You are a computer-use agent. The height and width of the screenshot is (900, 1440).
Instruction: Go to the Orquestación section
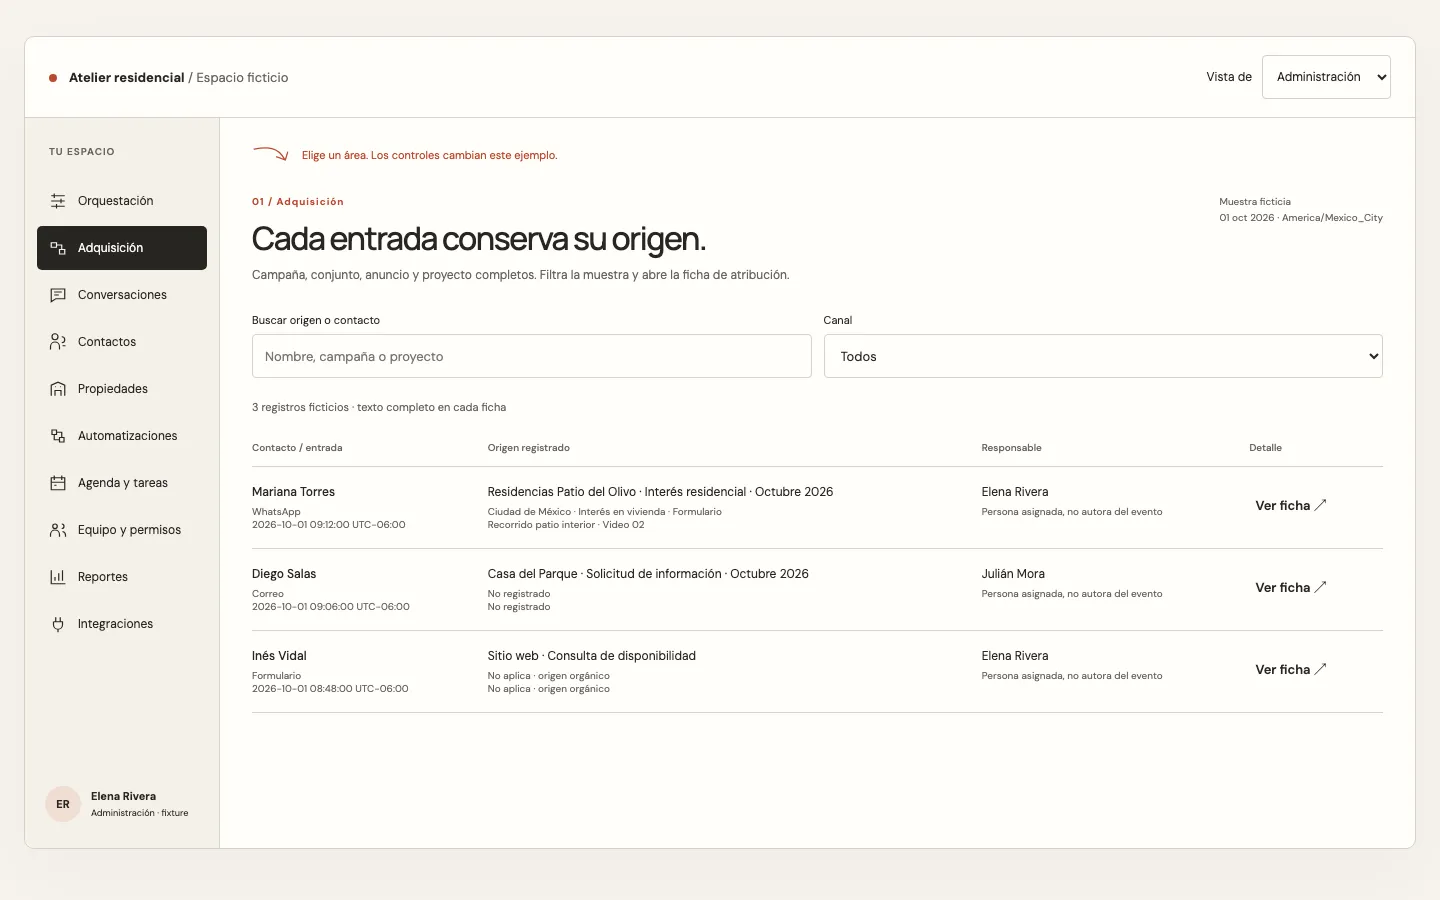(x=122, y=201)
